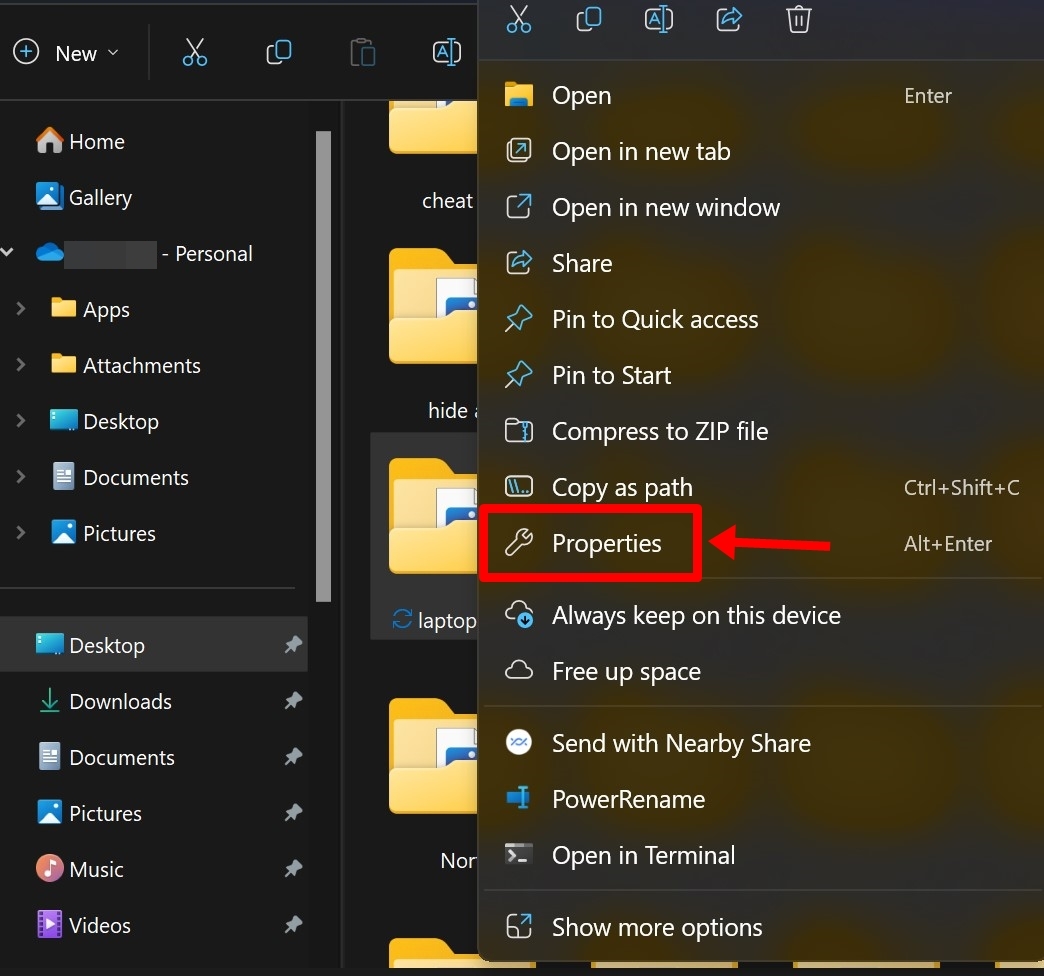Expand the Apps folder chevron
The height and width of the screenshot is (976, 1044).
21,309
